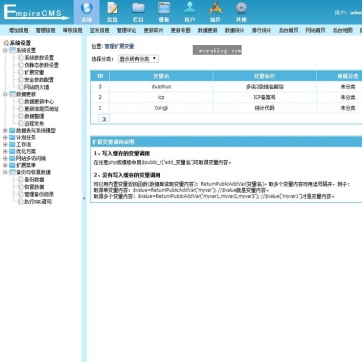Open 远程发布 in the tree
This screenshot has height=362, width=362.
tap(34, 124)
